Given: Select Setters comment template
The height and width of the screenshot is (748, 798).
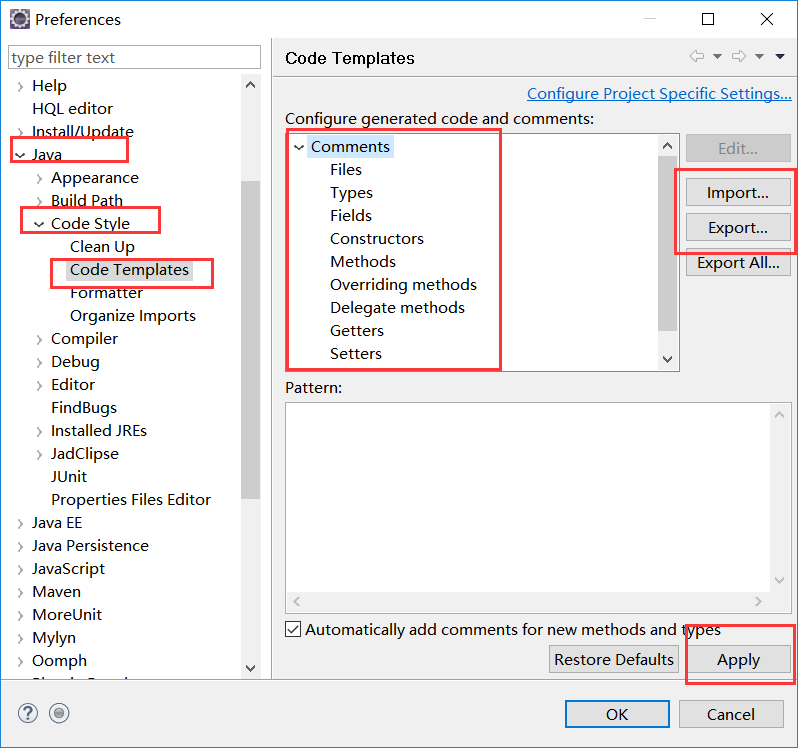Looking at the screenshot, I should click(356, 354).
